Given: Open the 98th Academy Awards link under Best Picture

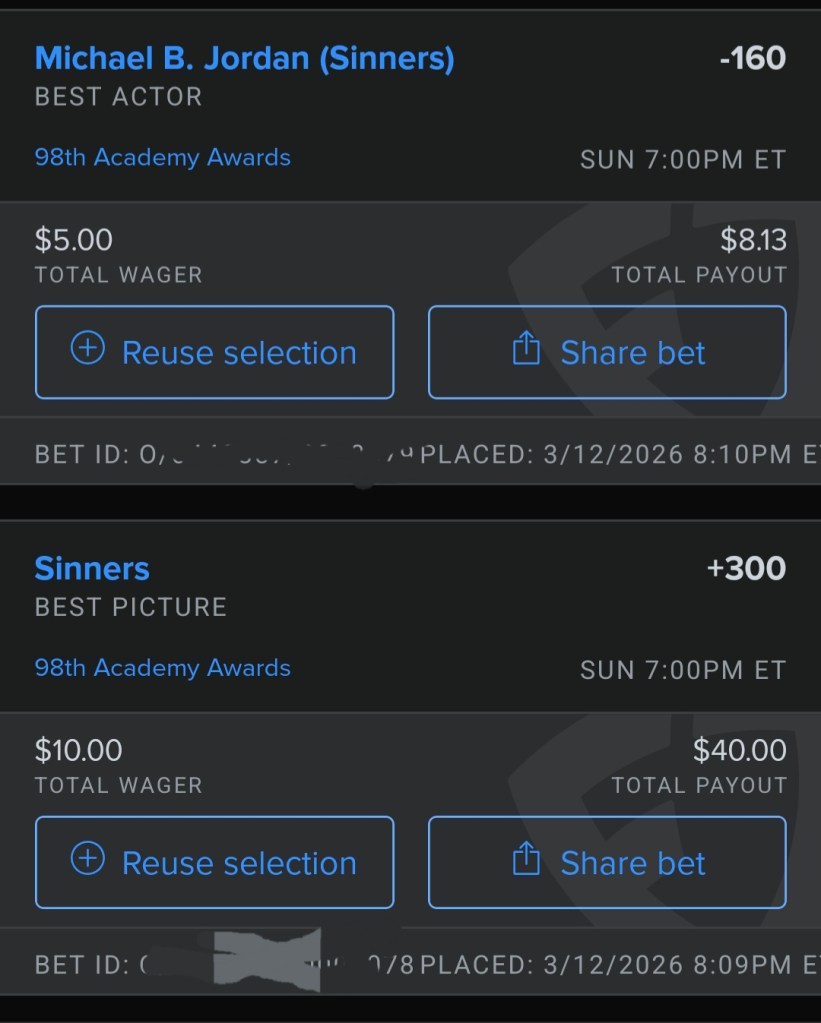Looking at the screenshot, I should pos(163,668).
